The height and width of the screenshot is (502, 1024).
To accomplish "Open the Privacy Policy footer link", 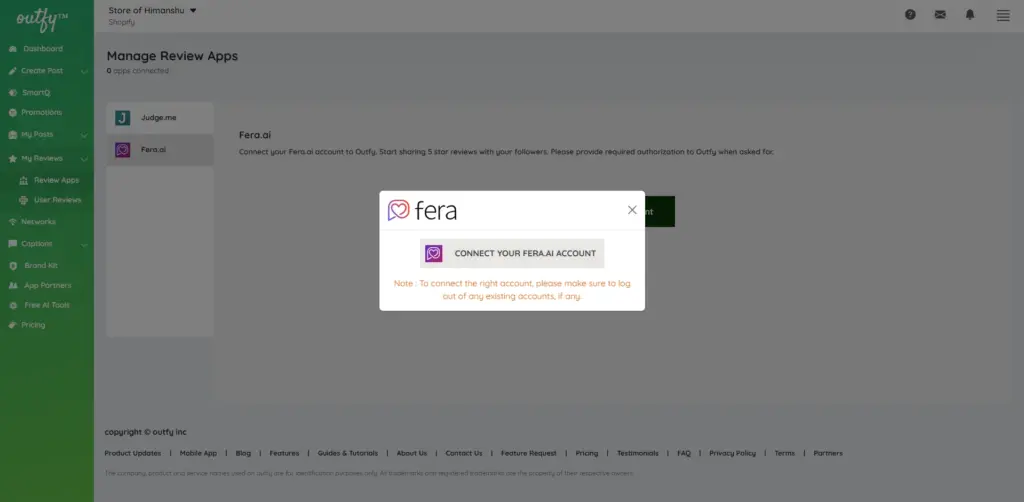I will (x=732, y=453).
